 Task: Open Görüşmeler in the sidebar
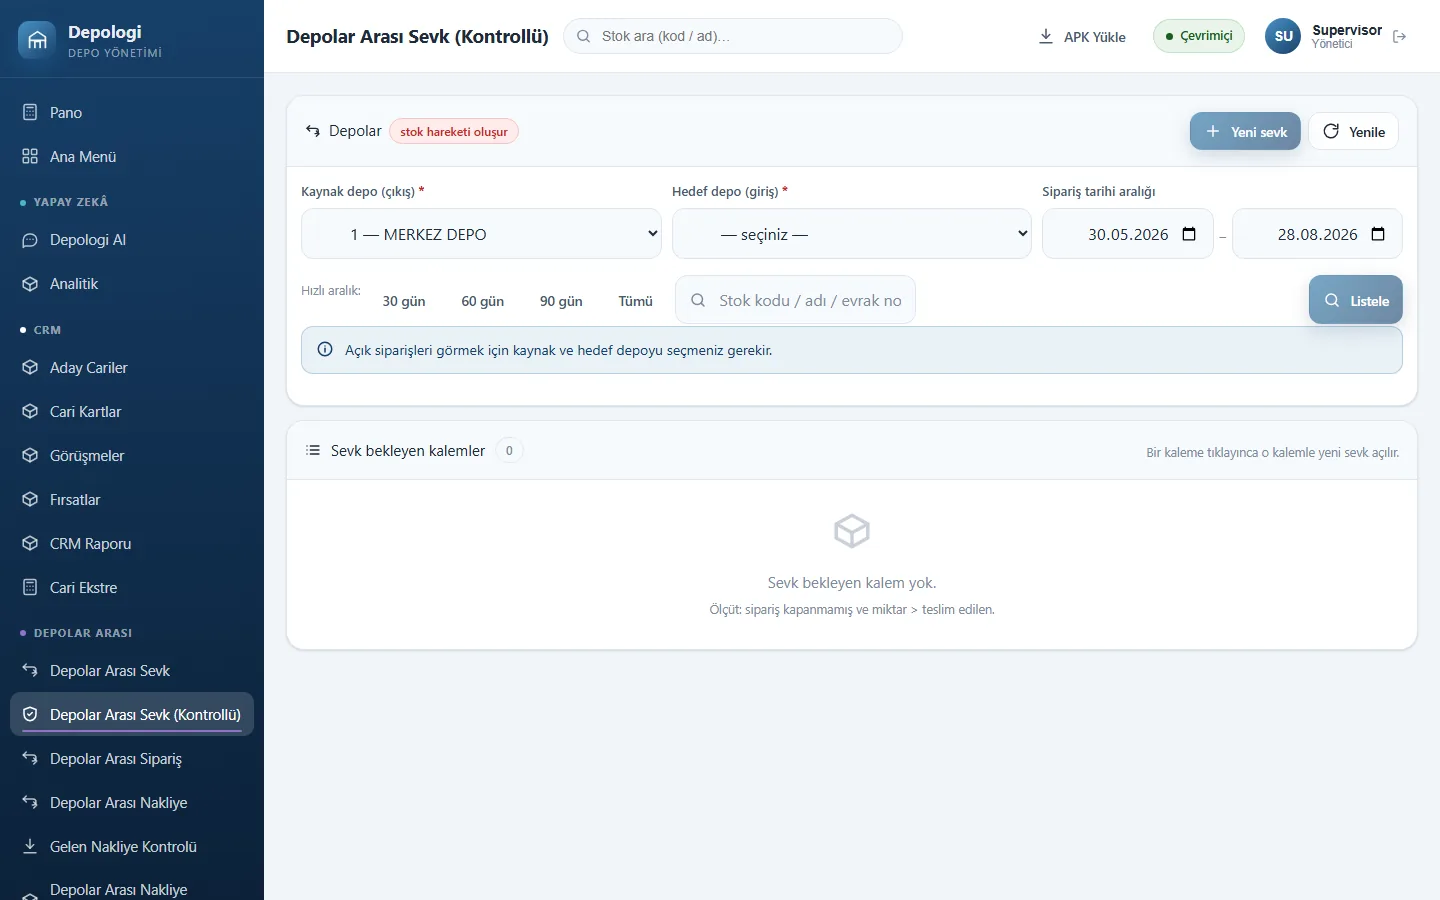tap(132, 456)
